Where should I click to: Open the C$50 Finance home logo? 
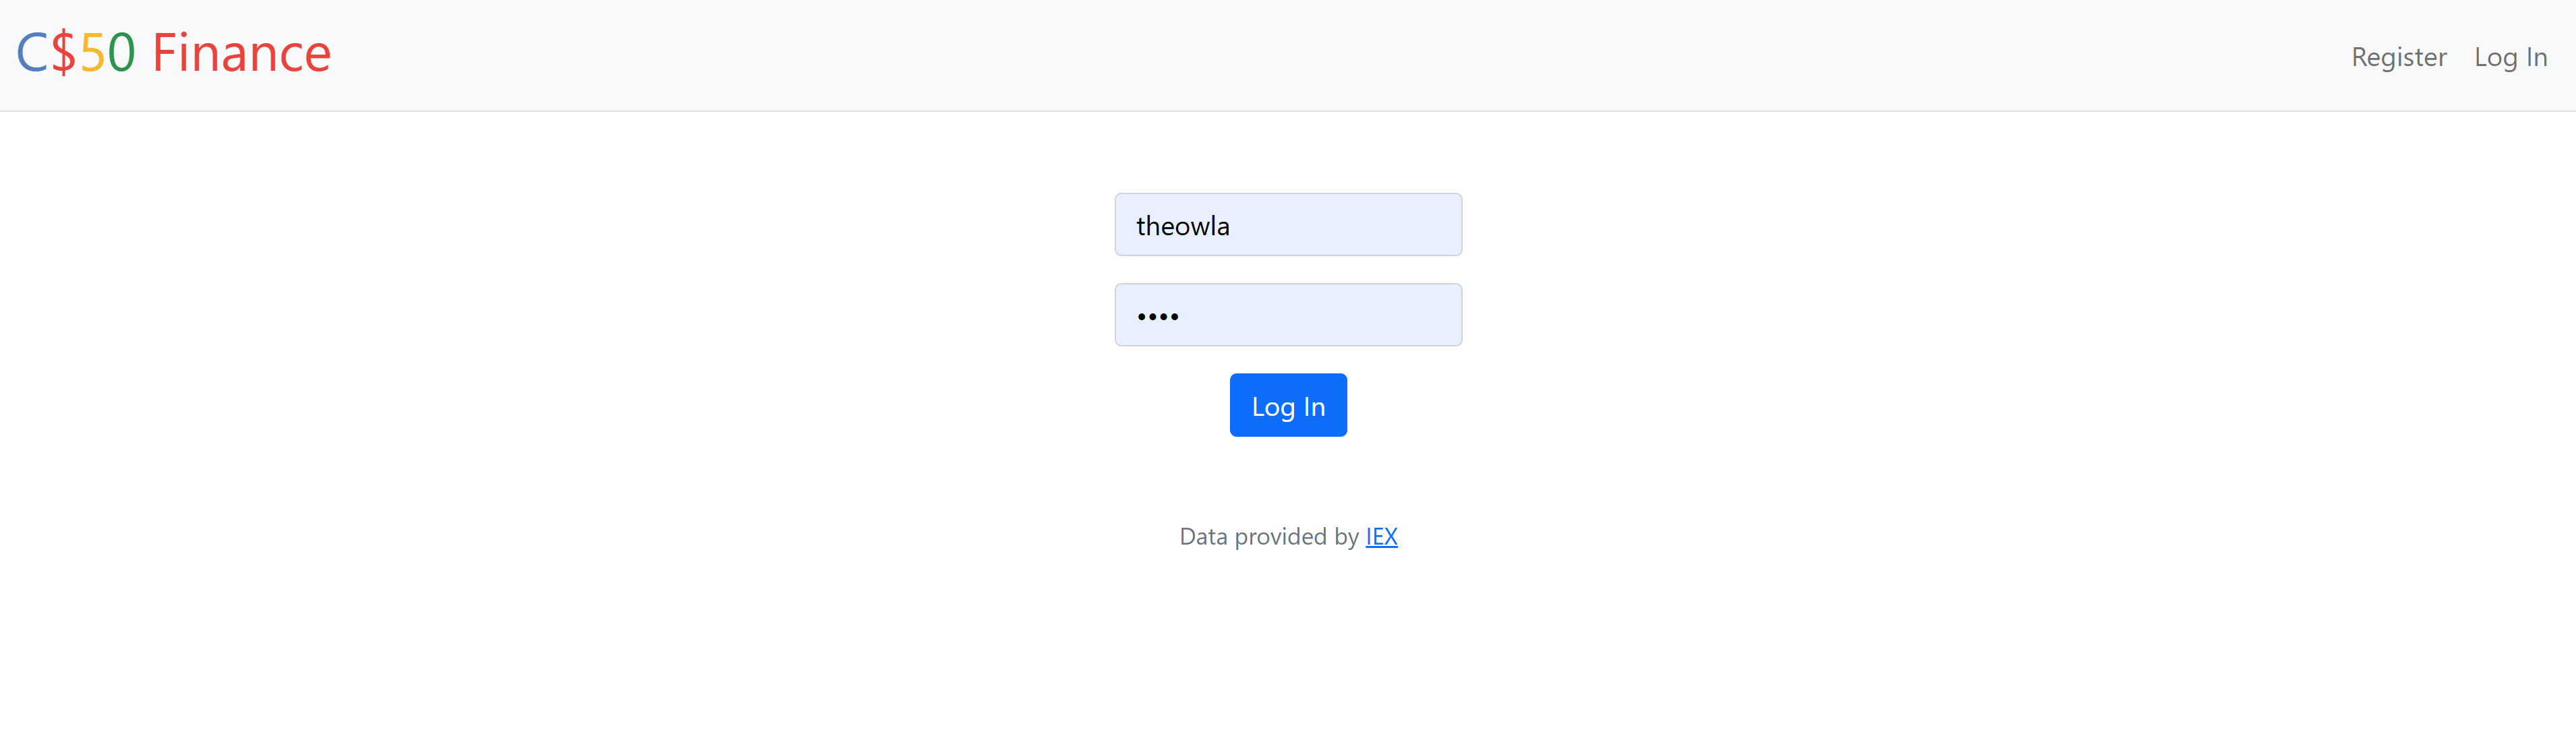pos(173,52)
